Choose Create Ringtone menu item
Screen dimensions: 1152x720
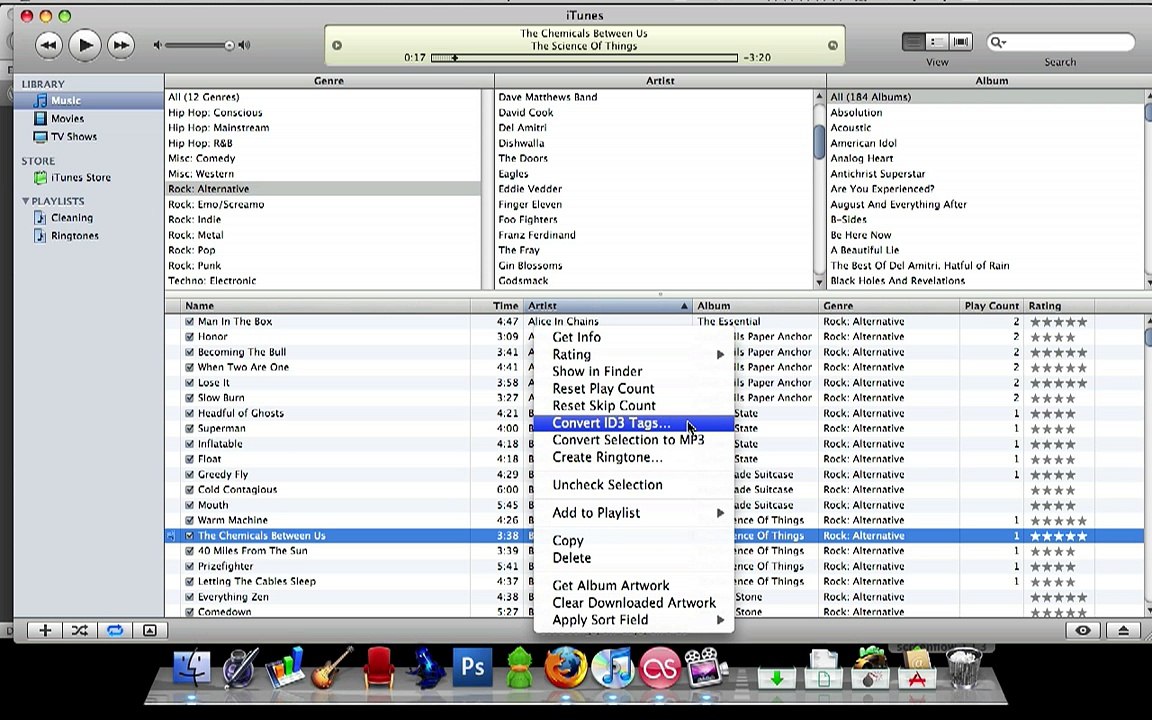[633, 457]
